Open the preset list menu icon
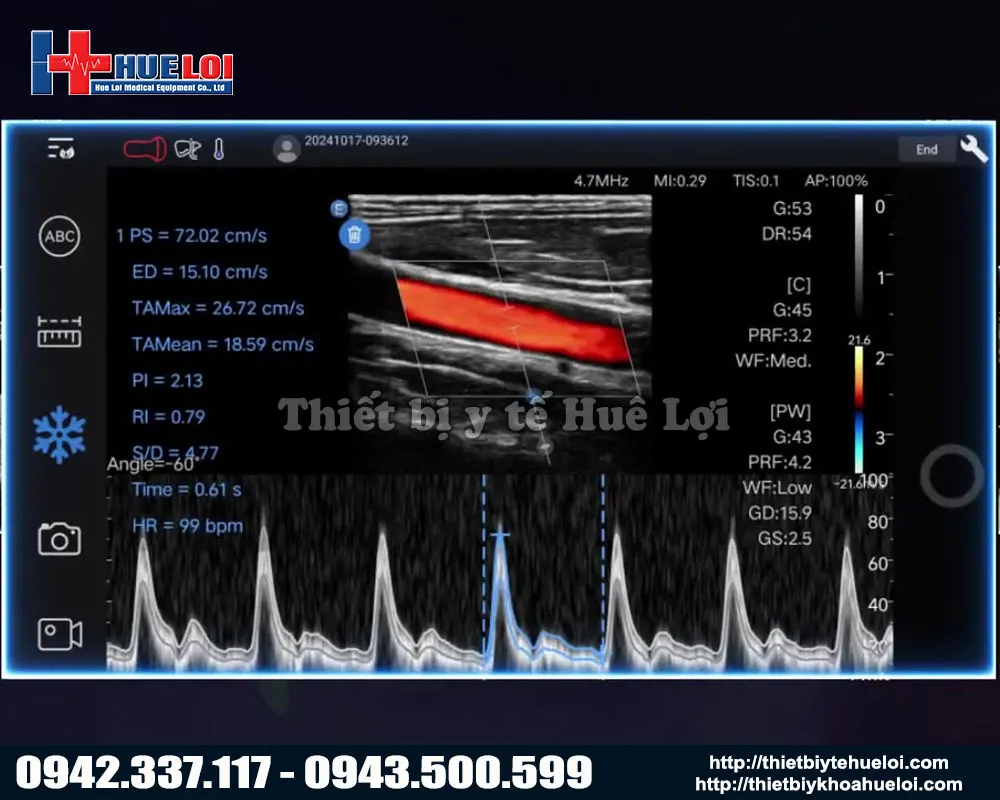Viewport: 1000px width, 800px height. coord(60,149)
